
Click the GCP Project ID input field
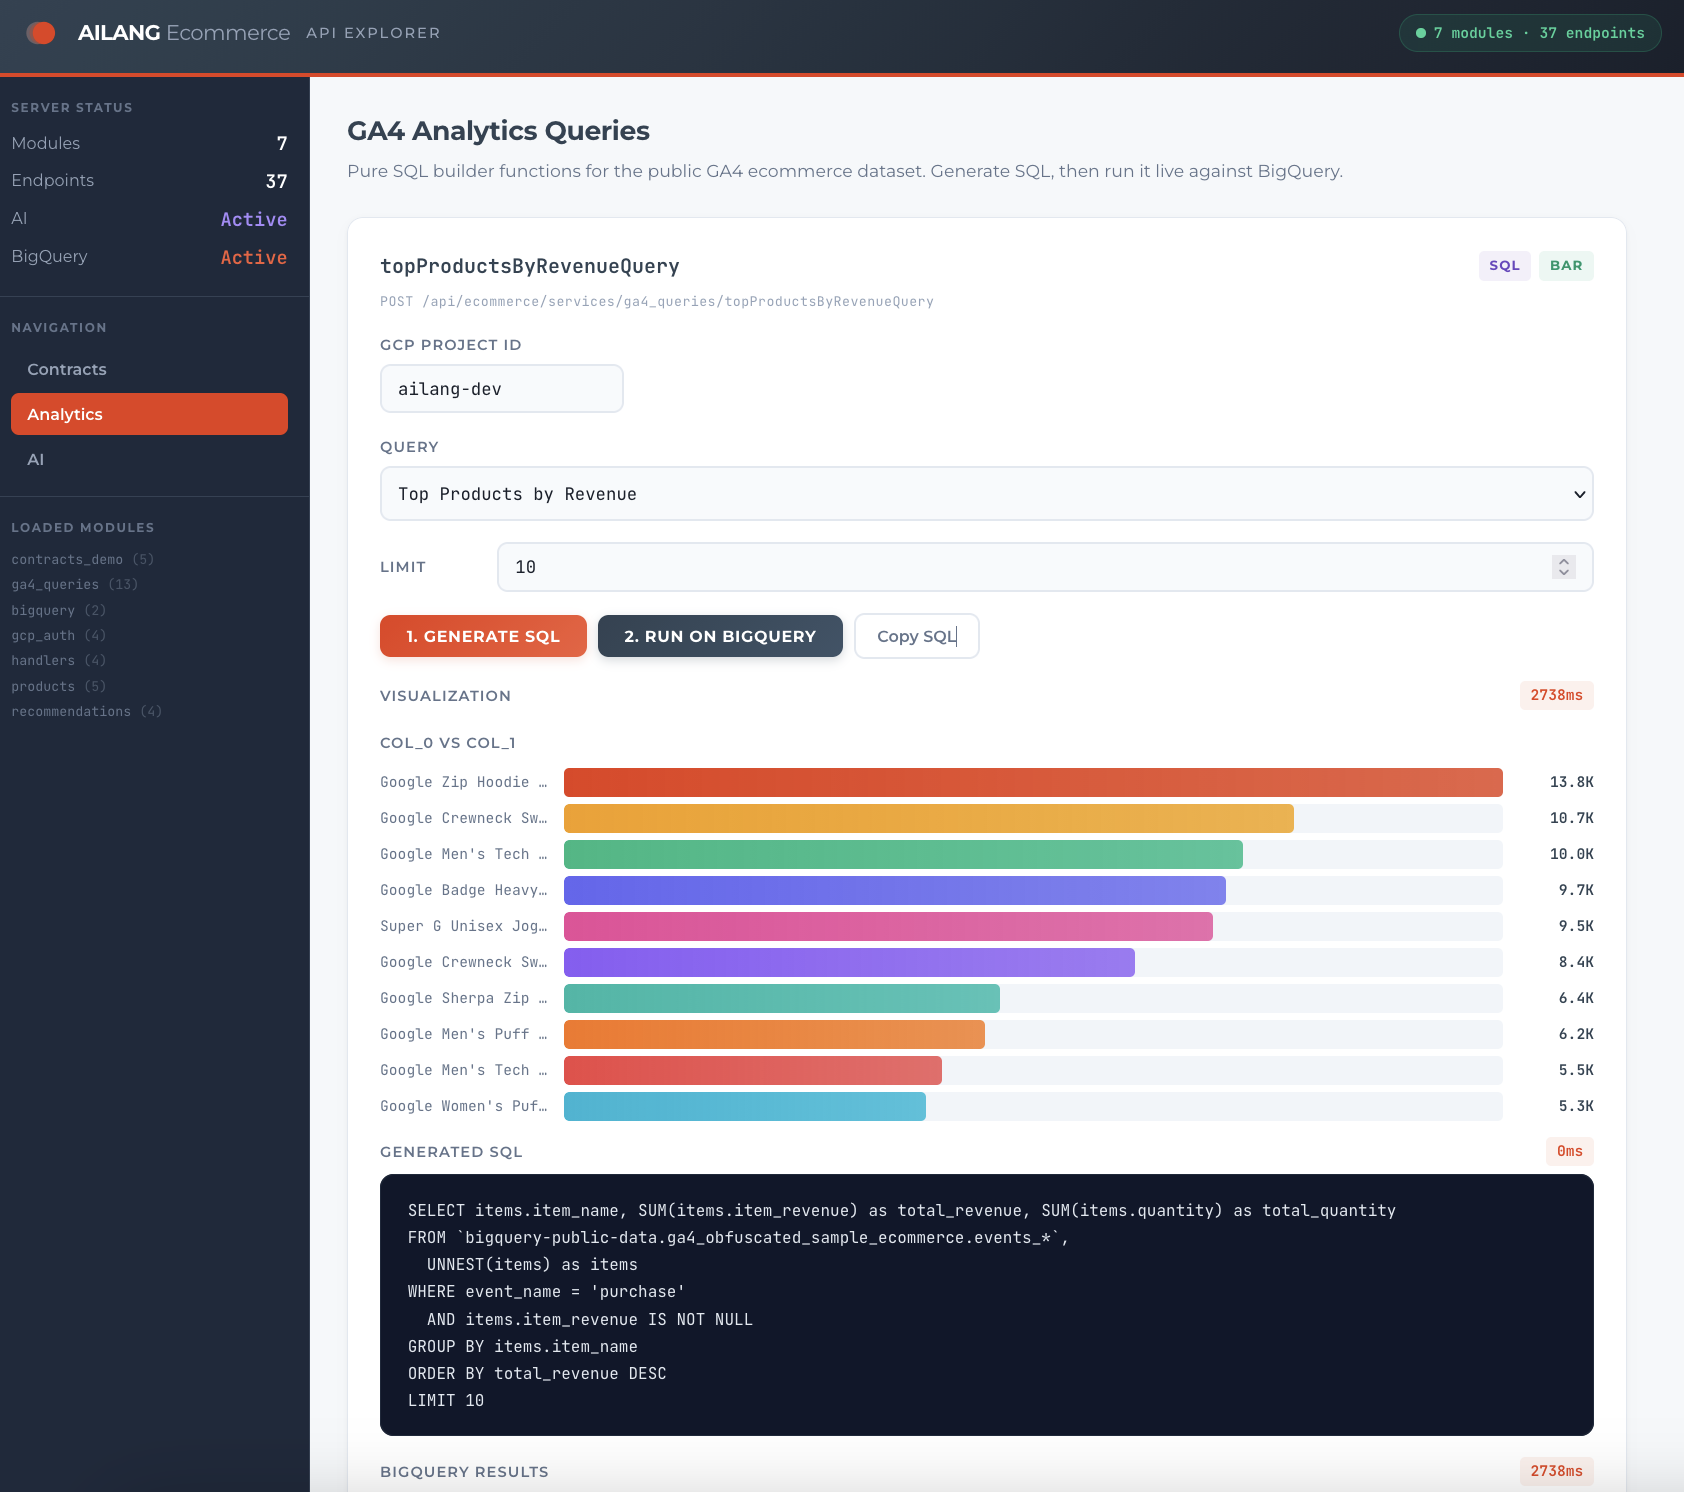coord(501,388)
